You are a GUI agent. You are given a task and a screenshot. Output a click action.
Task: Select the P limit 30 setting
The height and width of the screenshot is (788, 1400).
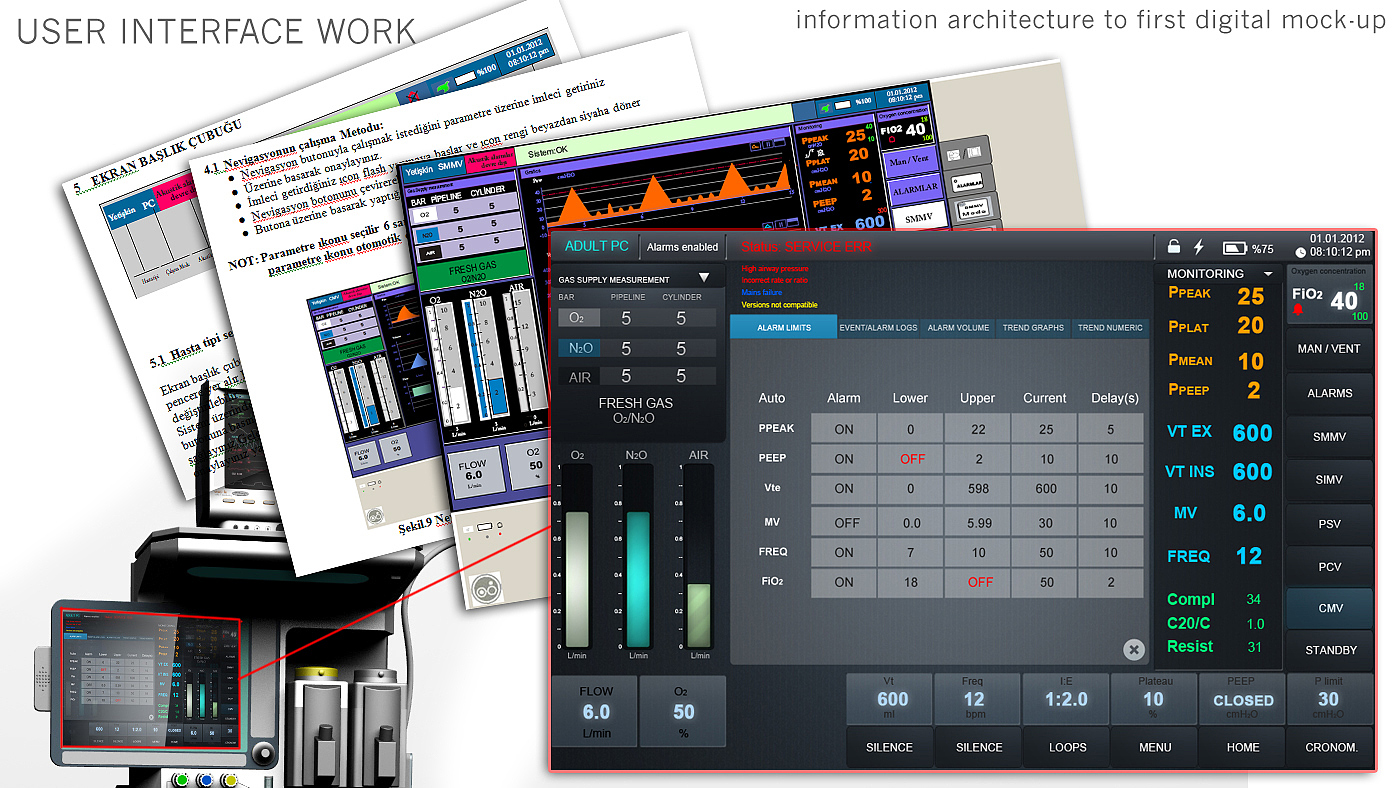coord(1331,700)
